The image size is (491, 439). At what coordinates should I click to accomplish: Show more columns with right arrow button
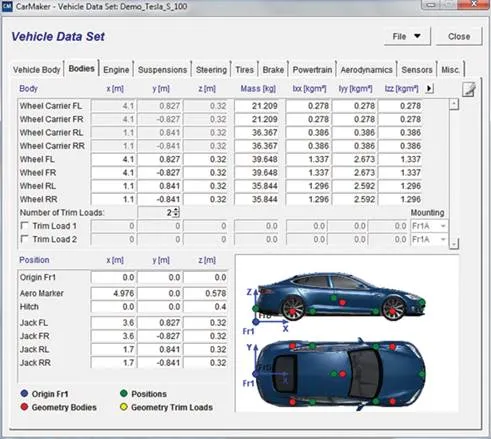pos(429,89)
